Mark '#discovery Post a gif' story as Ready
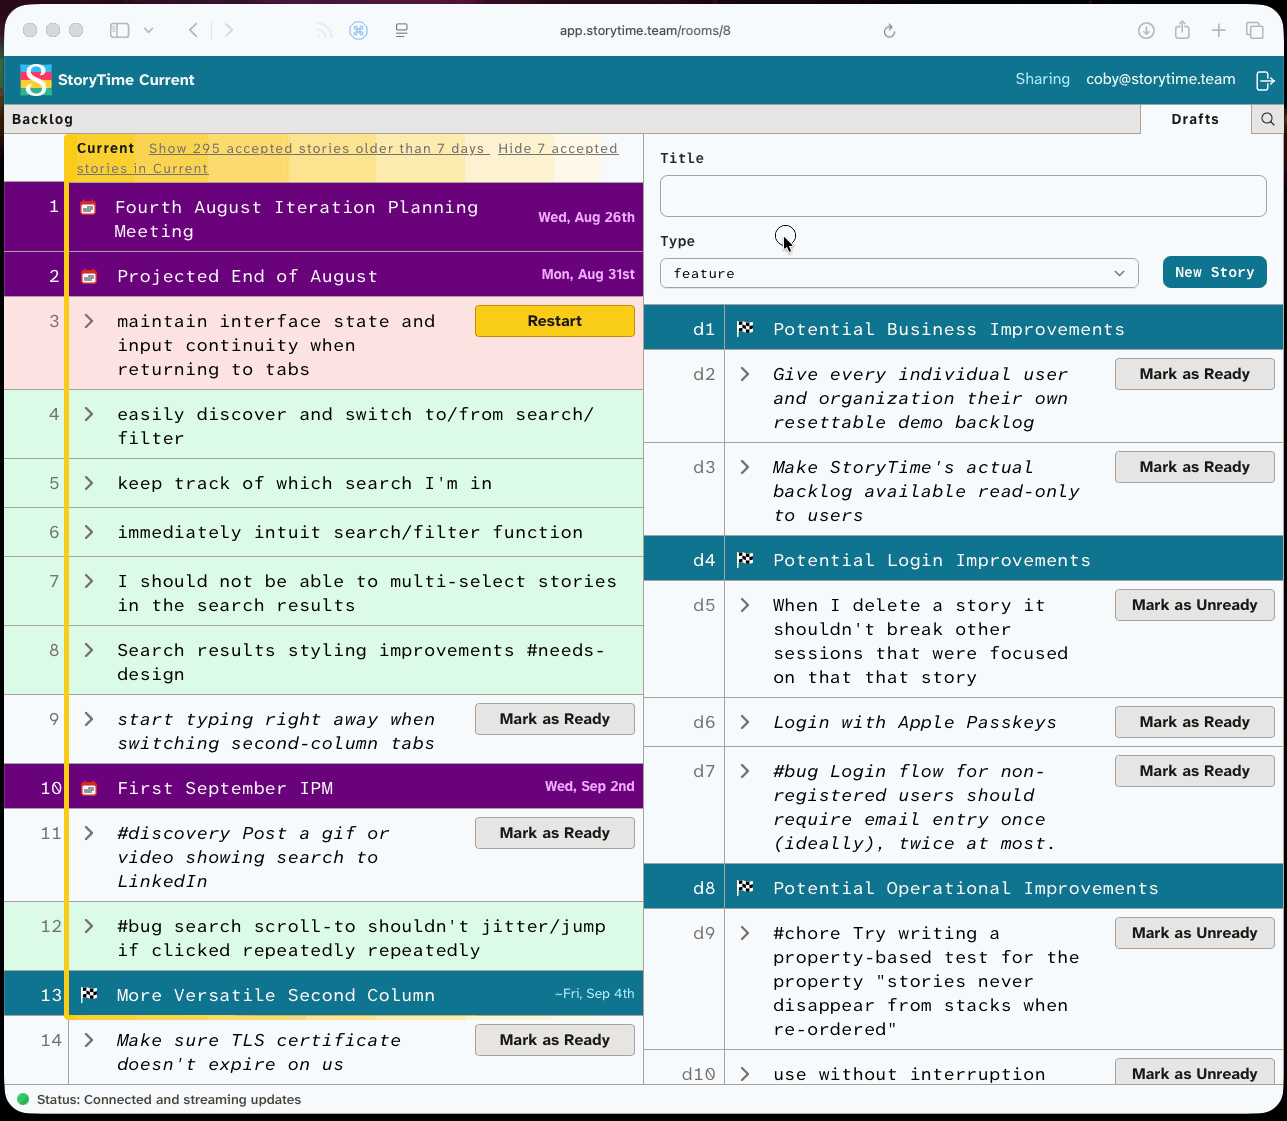Viewport: 1287px width, 1121px height. [555, 833]
